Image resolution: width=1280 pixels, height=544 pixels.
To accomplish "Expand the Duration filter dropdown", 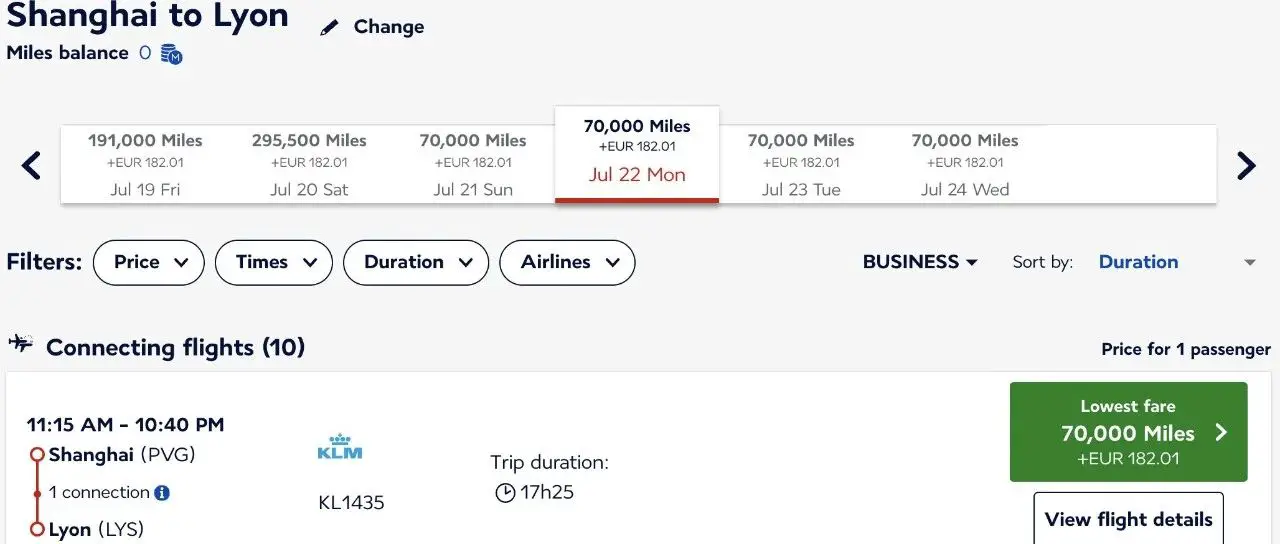I will pyautogui.click(x=416, y=262).
